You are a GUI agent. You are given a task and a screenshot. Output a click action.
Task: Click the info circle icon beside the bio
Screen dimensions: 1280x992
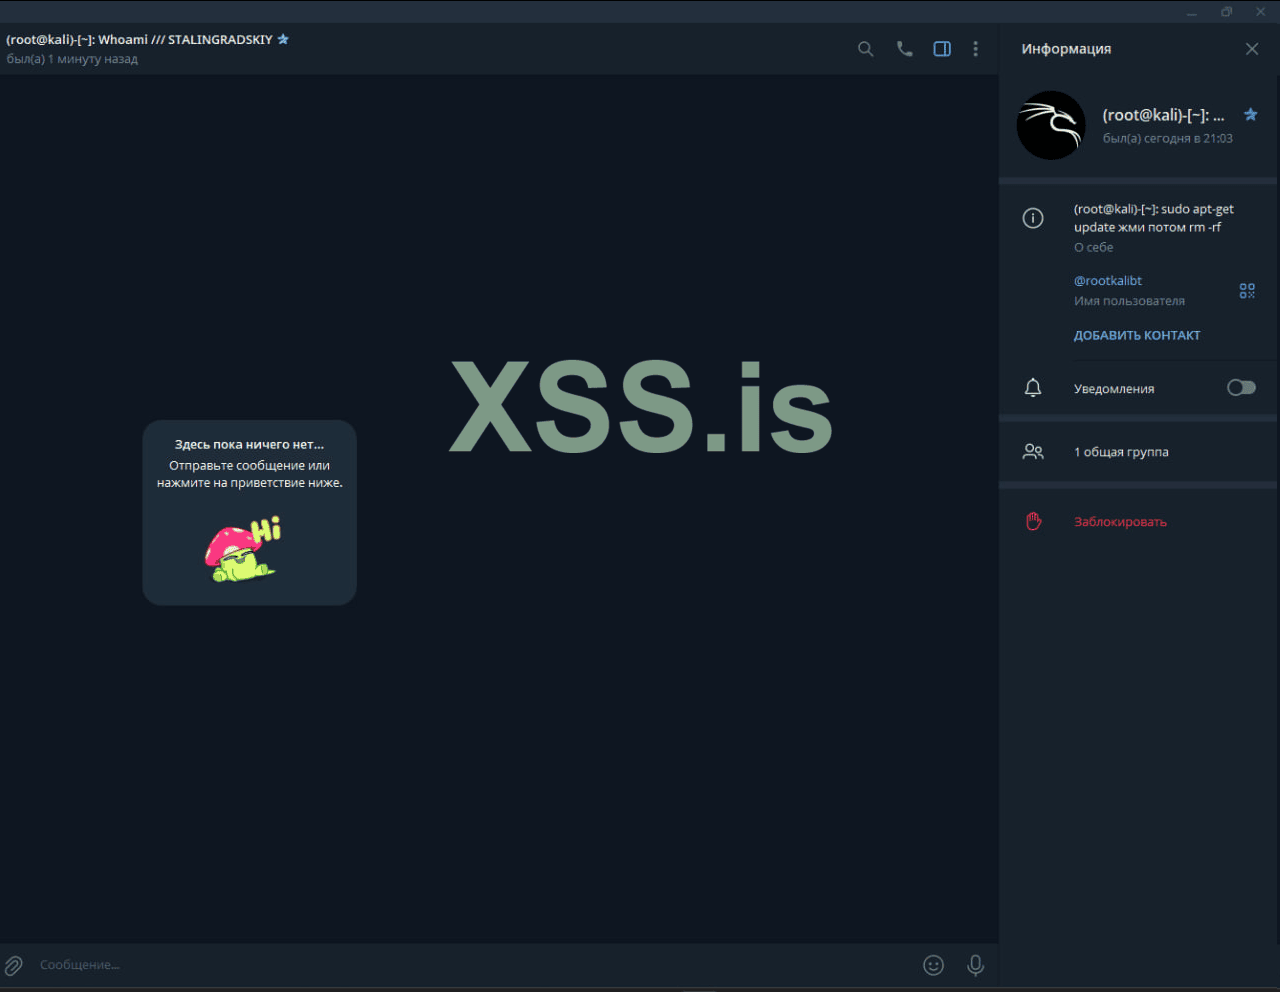click(x=1033, y=218)
